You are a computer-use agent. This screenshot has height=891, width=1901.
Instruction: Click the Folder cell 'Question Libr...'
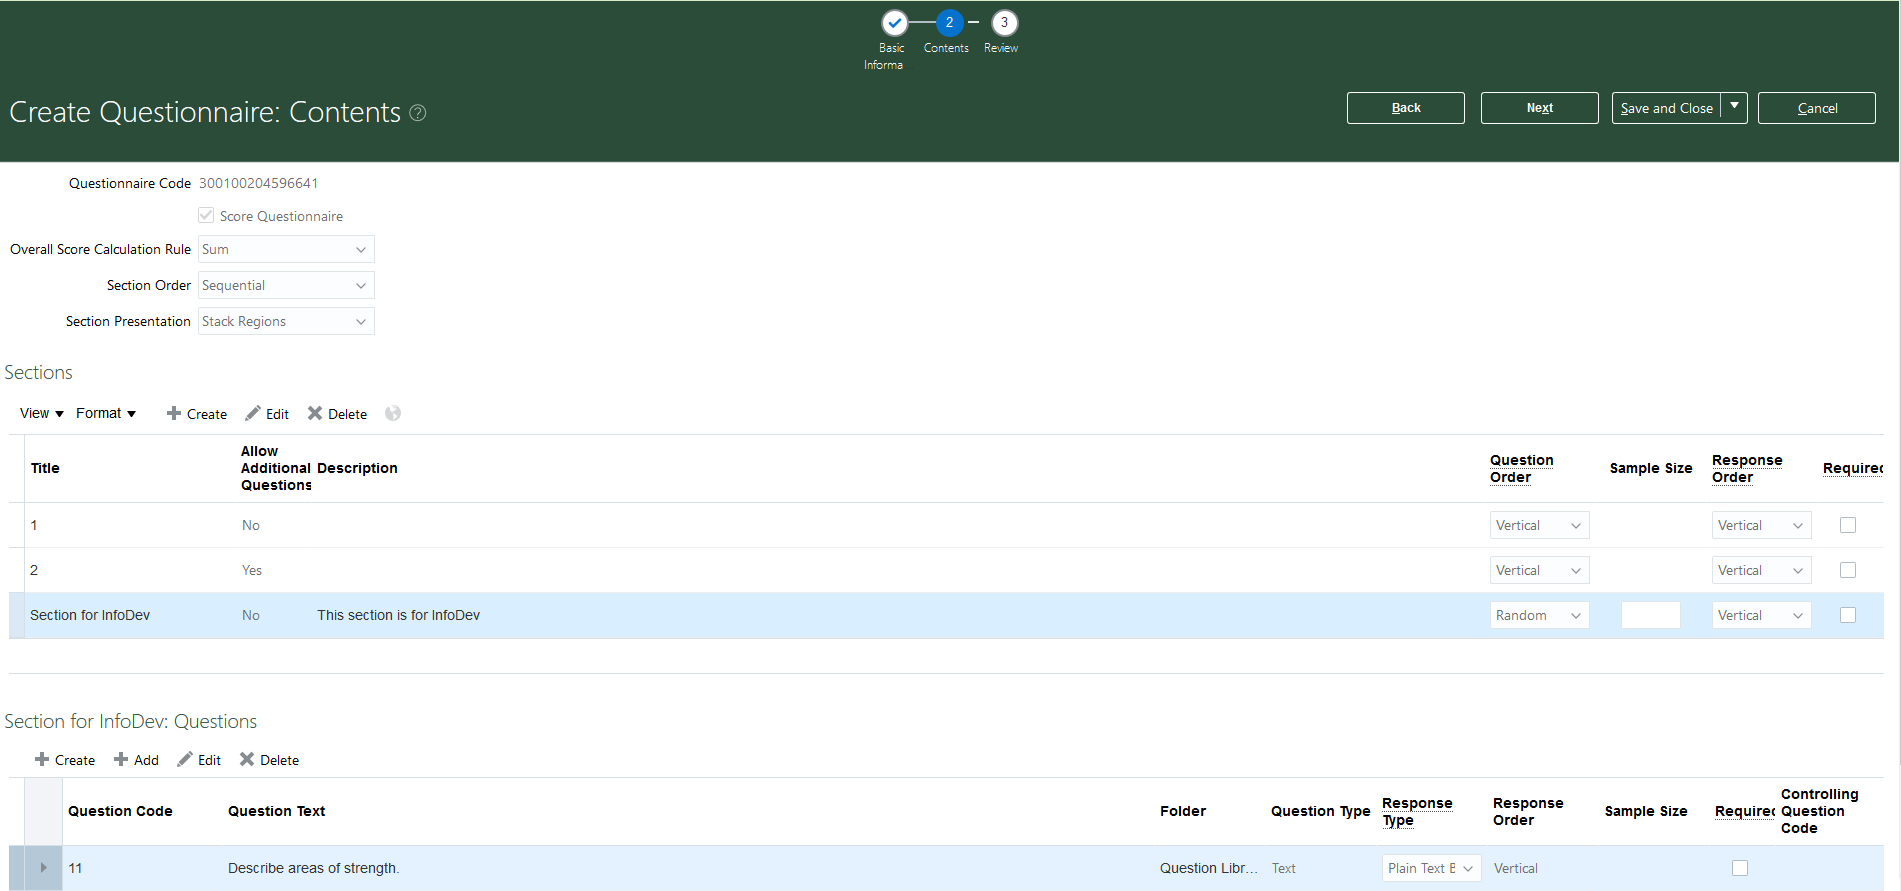[1208, 868]
